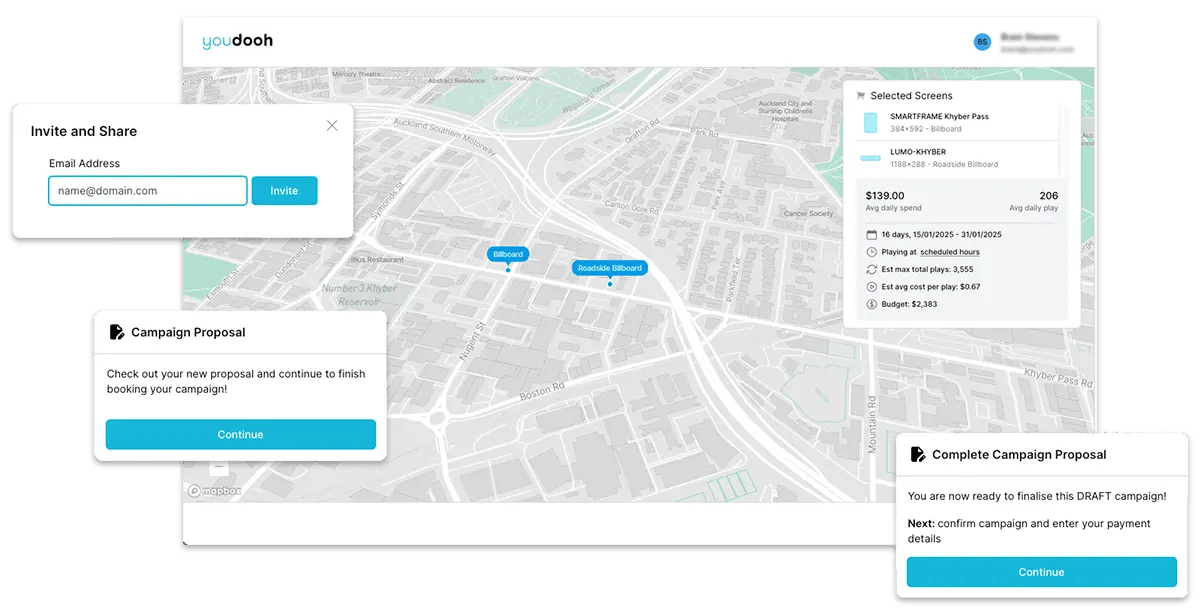
Task: Click the calendar icon beside campaign dates
Action: point(871,234)
